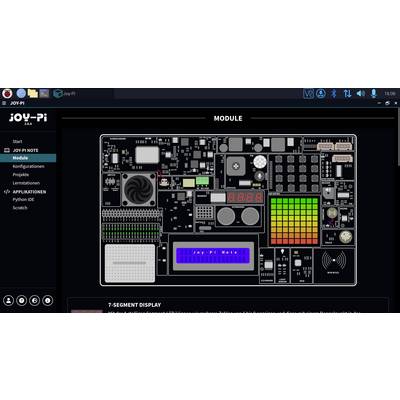Select the NFC/RFID reader module

[334, 265]
